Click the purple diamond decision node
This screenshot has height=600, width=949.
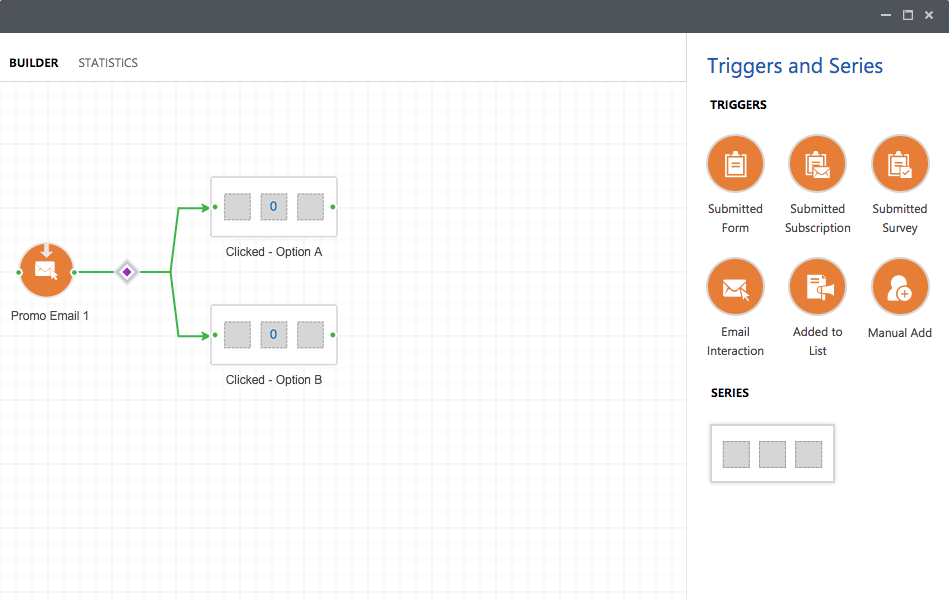point(127,272)
